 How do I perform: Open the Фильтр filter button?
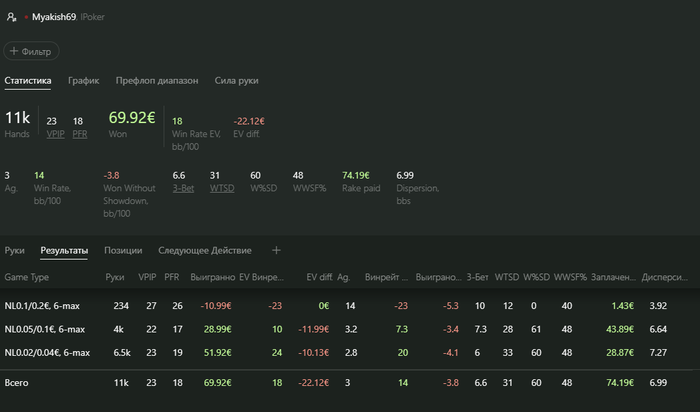coord(32,50)
